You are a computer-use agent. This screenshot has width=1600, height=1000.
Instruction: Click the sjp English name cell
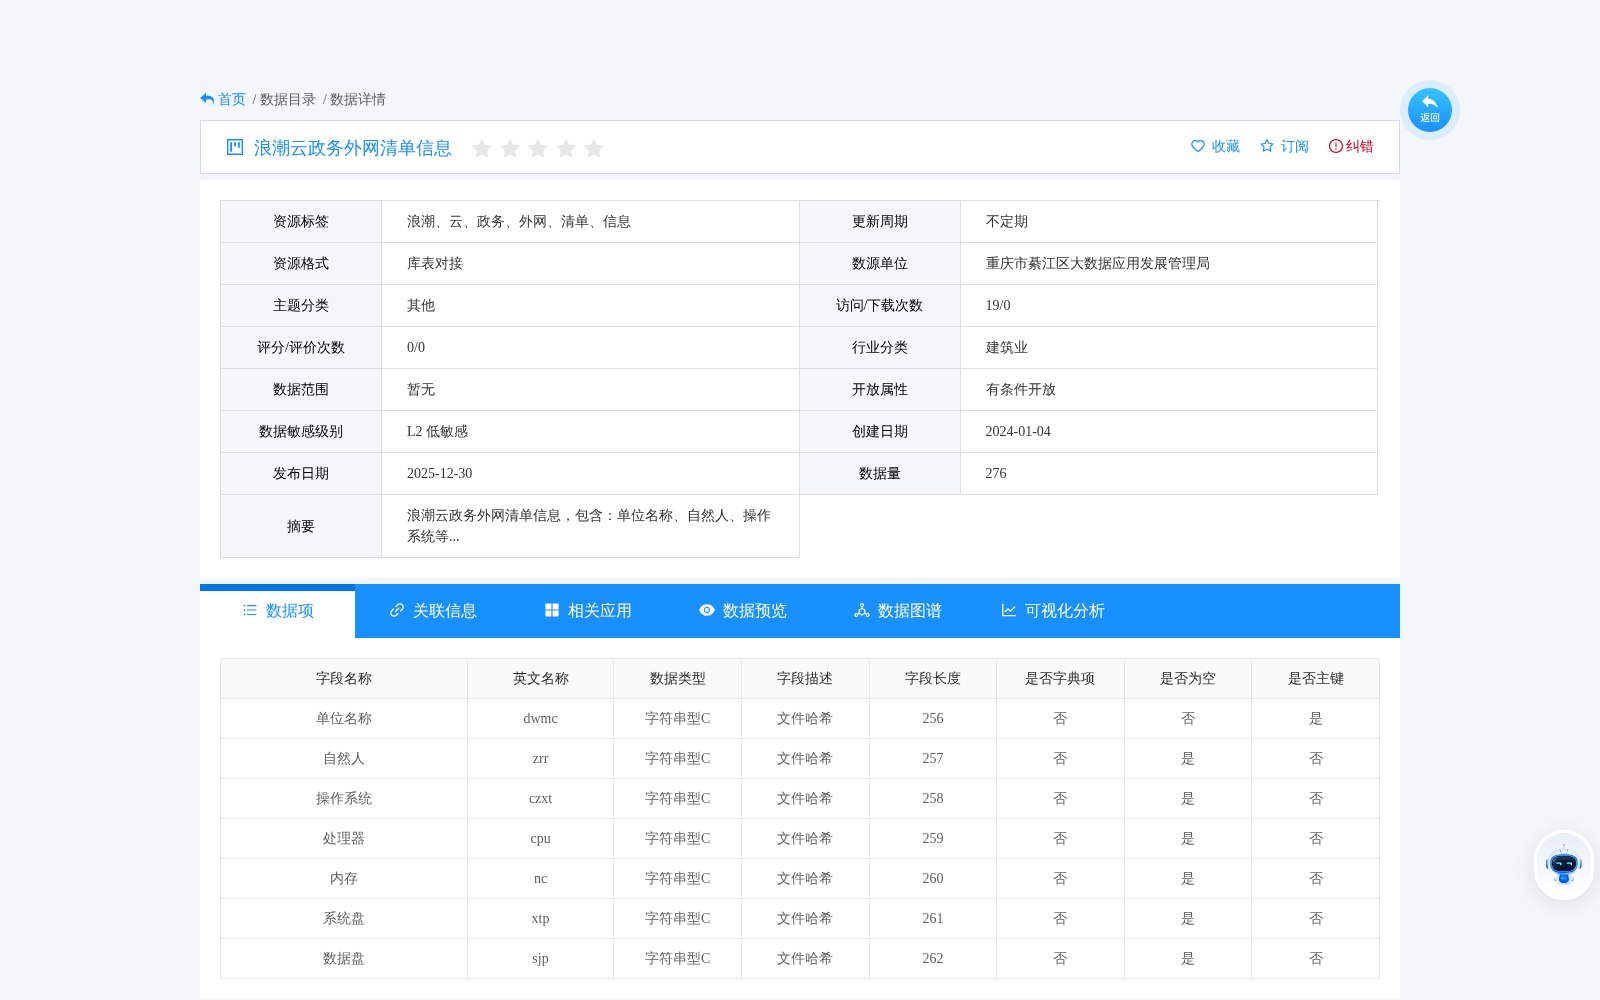click(x=541, y=958)
